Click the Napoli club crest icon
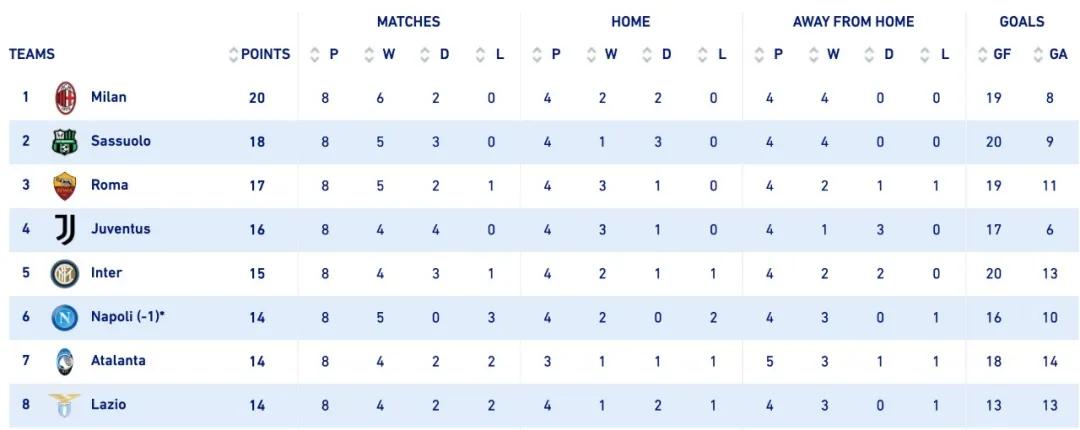This screenshot has width=1080, height=430. pyautogui.click(x=65, y=318)
